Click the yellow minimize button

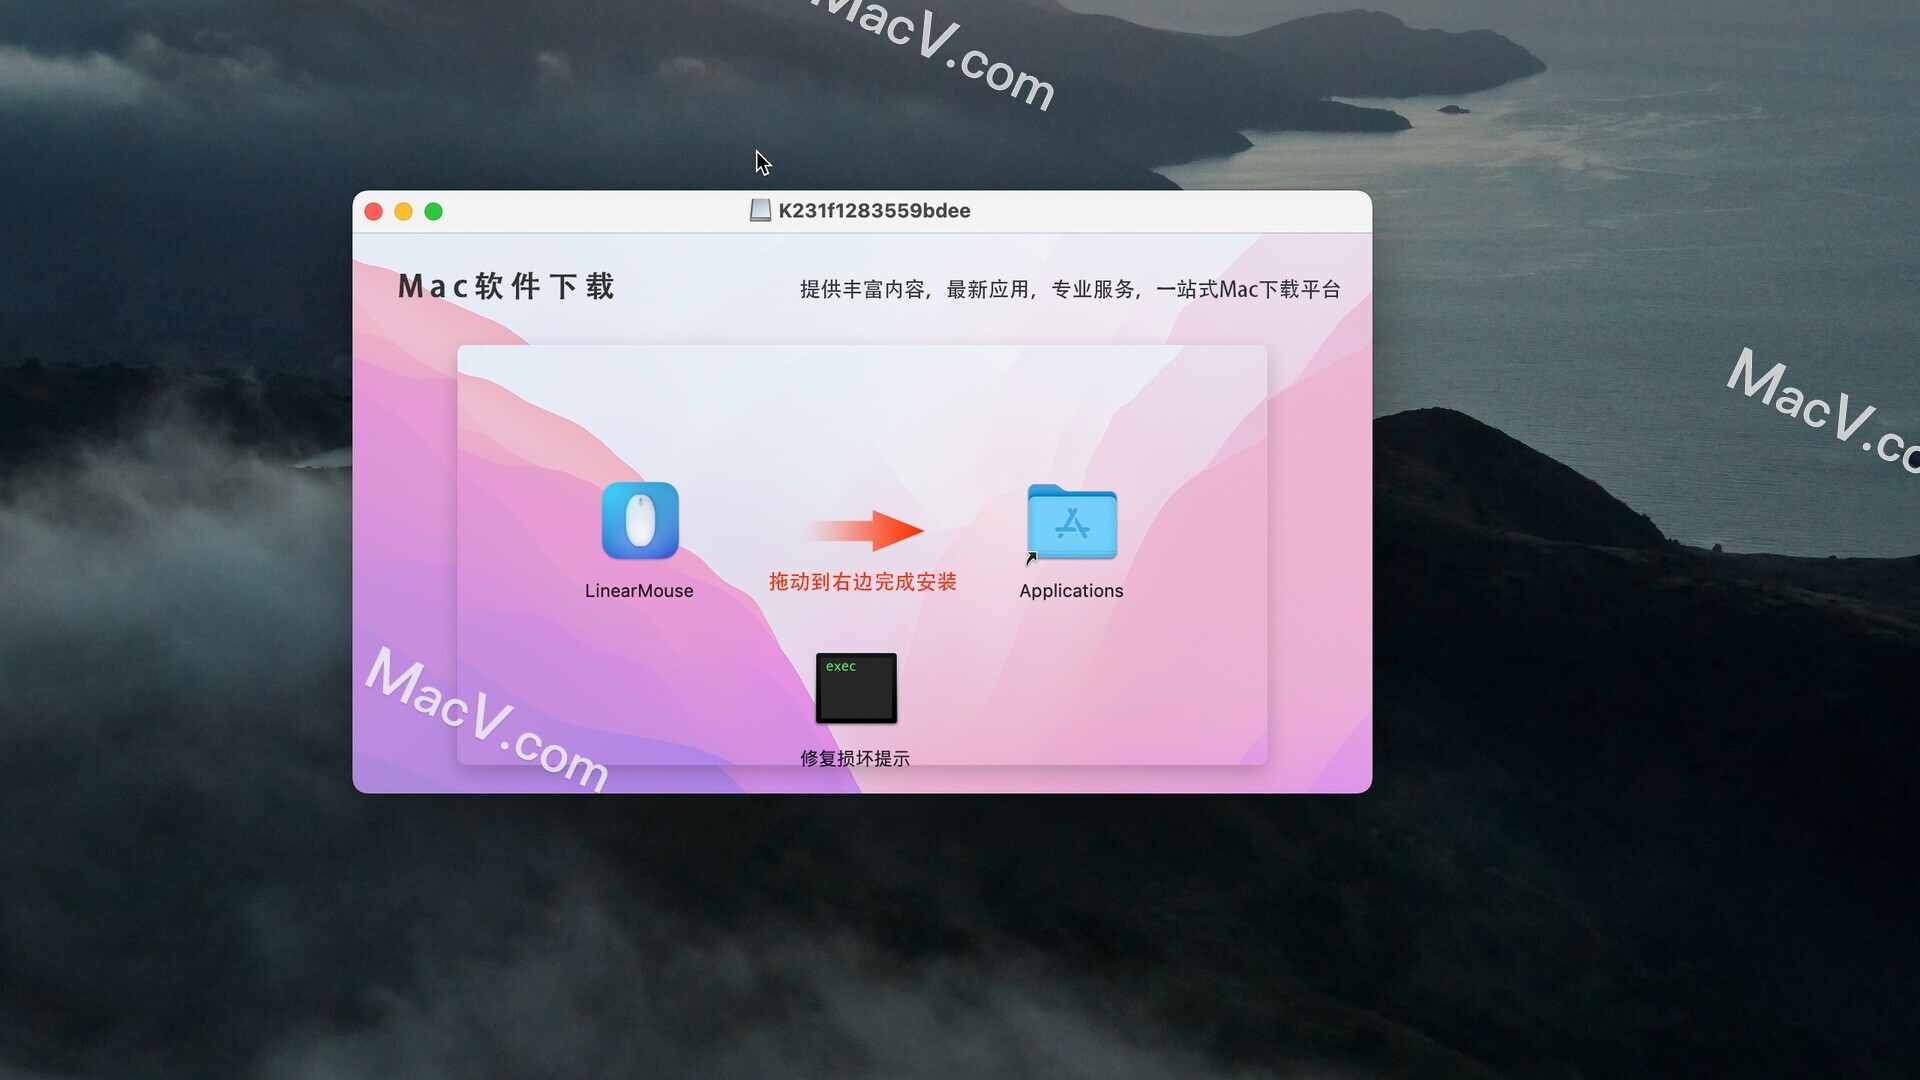click(x=404, y=210)
